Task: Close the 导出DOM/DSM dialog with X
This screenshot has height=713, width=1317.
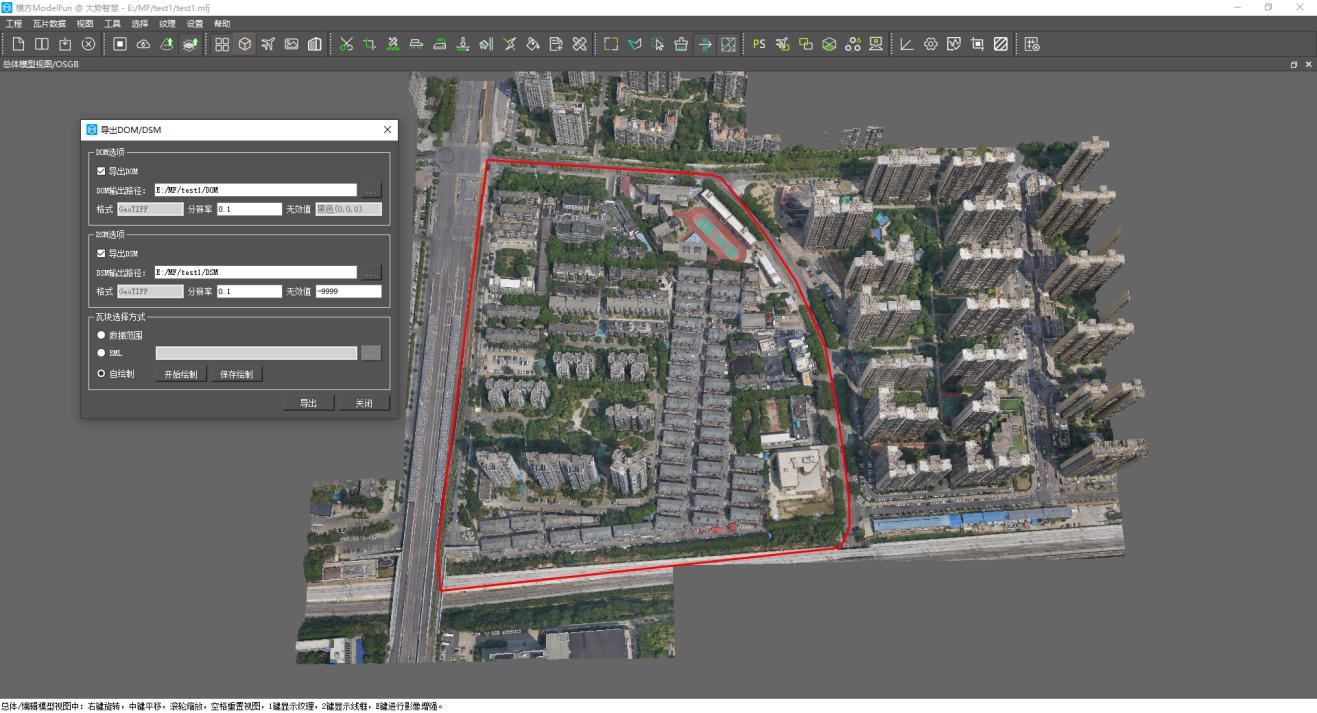Action: coord(387,130)
